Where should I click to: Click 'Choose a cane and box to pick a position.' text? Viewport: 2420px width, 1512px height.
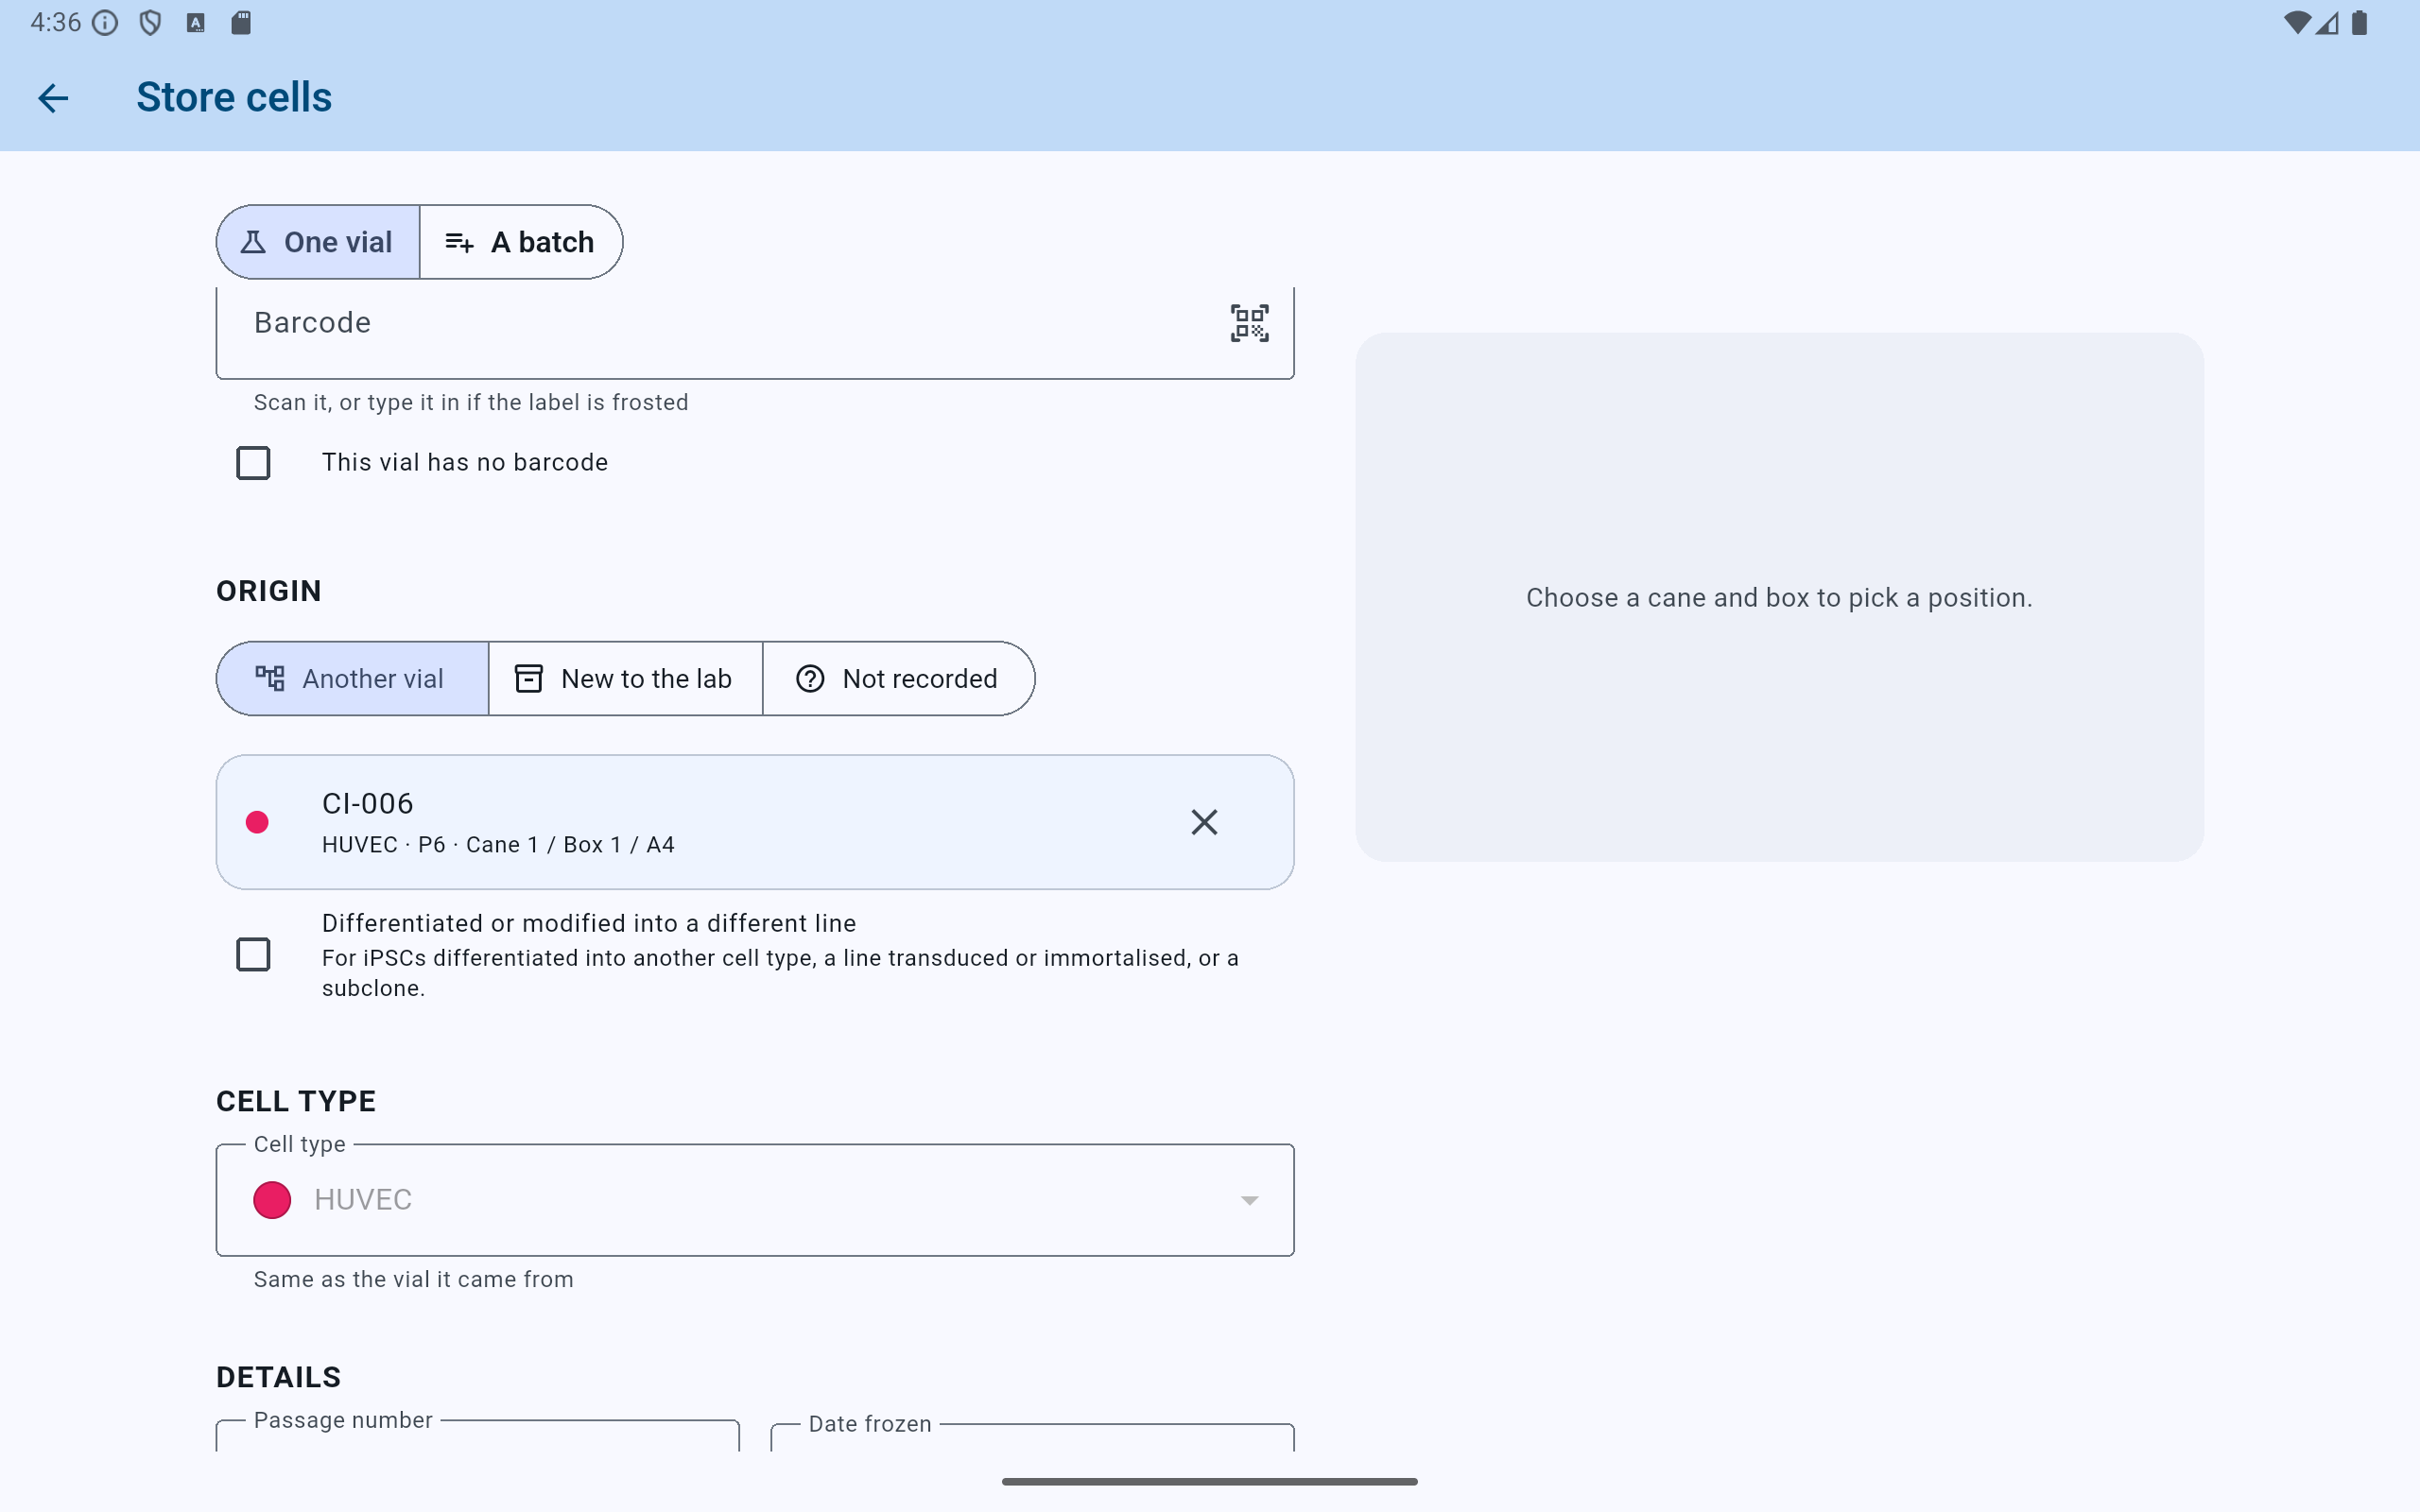coord(1779,598)
